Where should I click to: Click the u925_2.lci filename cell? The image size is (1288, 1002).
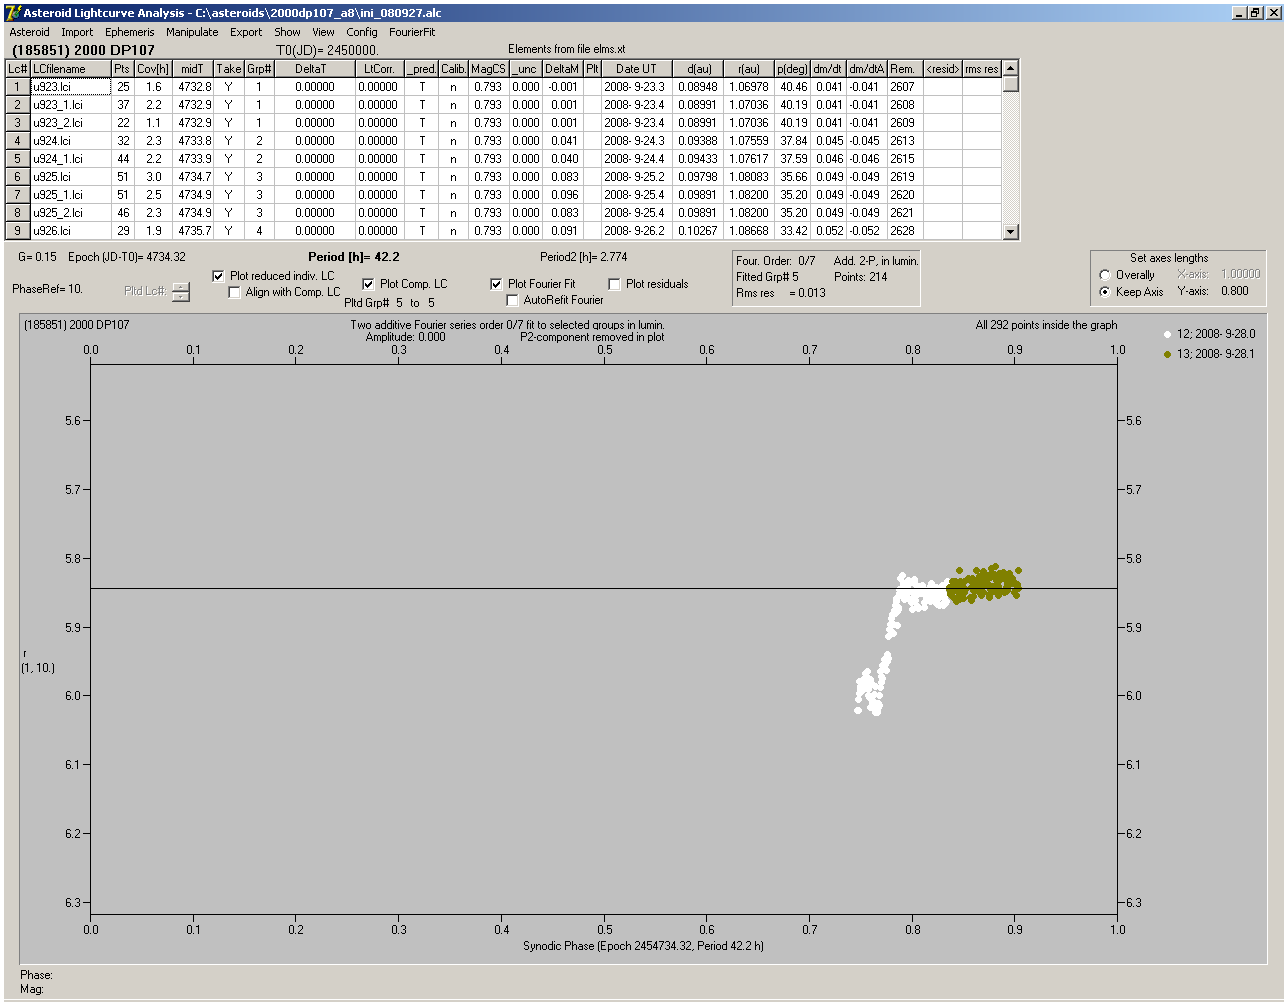(70, 213)
